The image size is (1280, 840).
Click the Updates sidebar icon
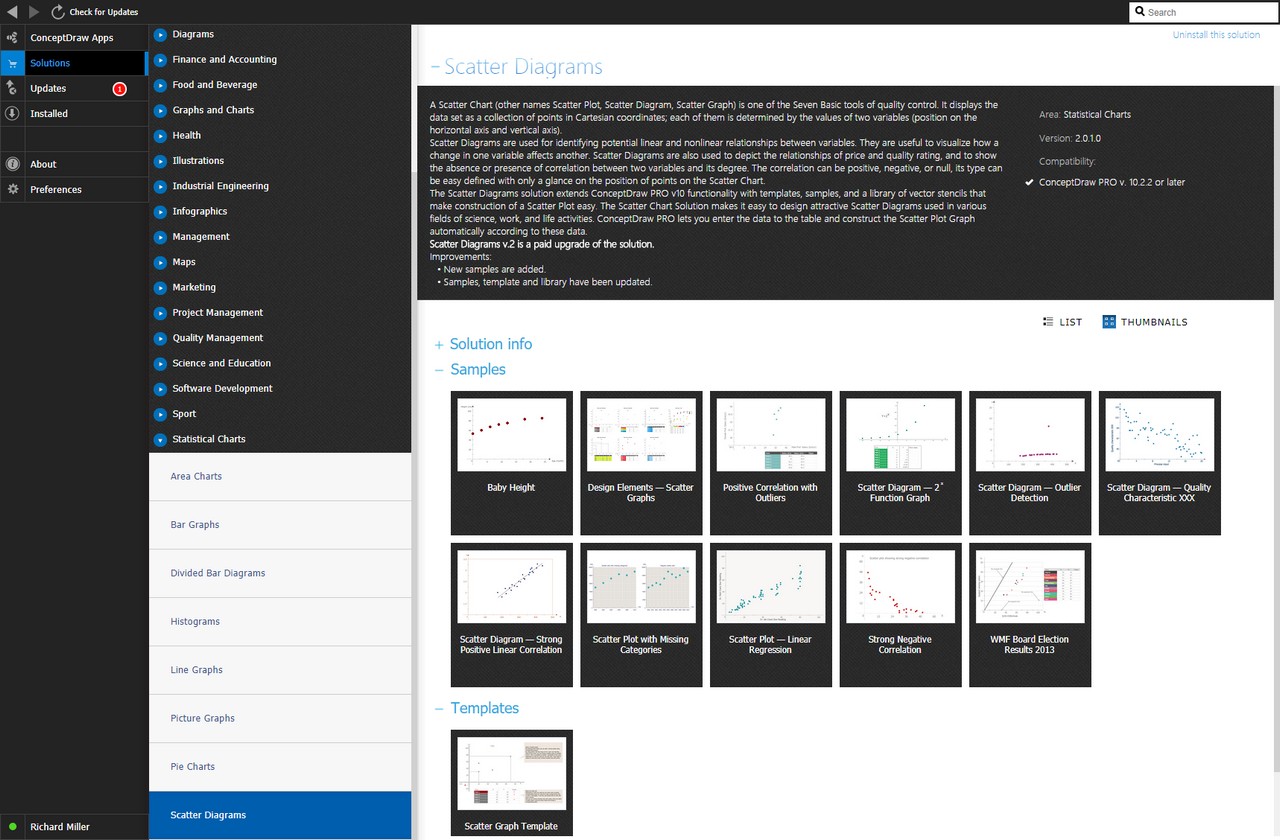(12, 88)
